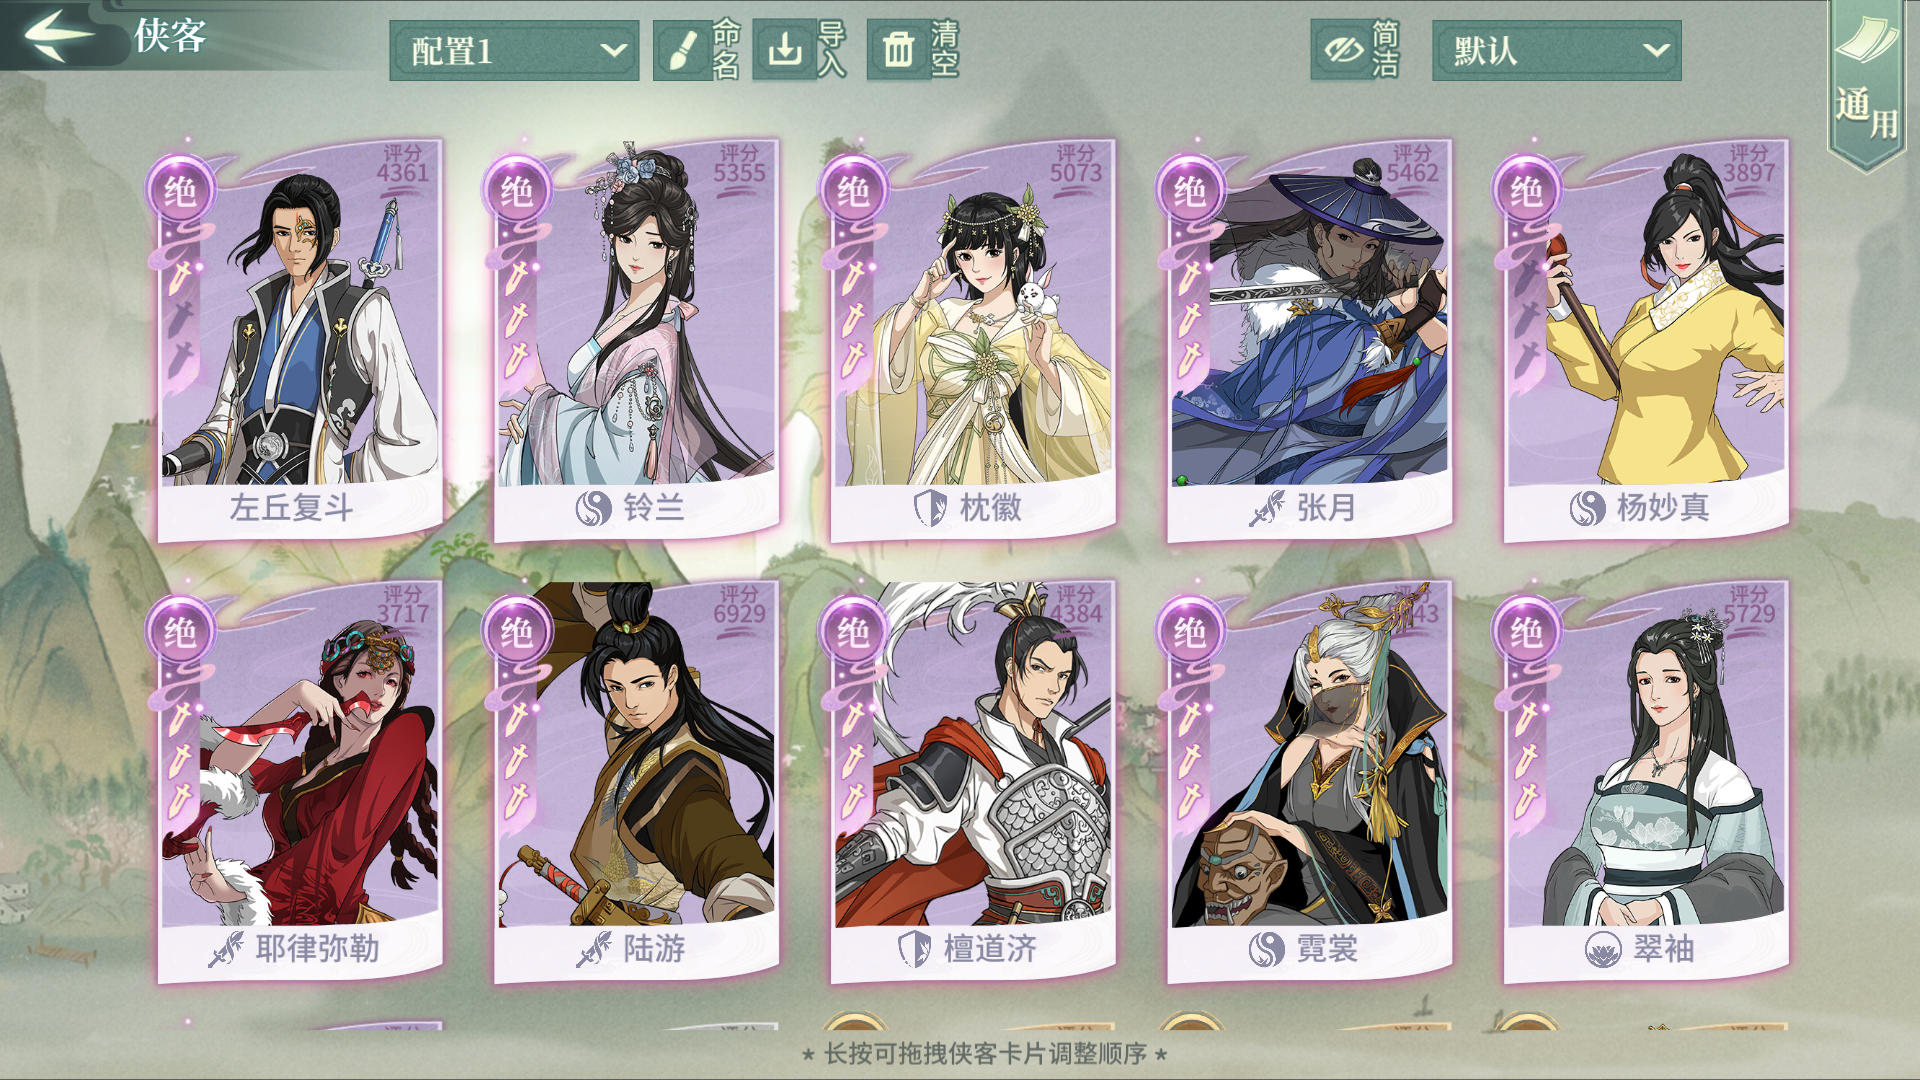Click the shield icon beside 枕徽
This screenshot has width=1920, height=1080.
click(x=930, y=508)
